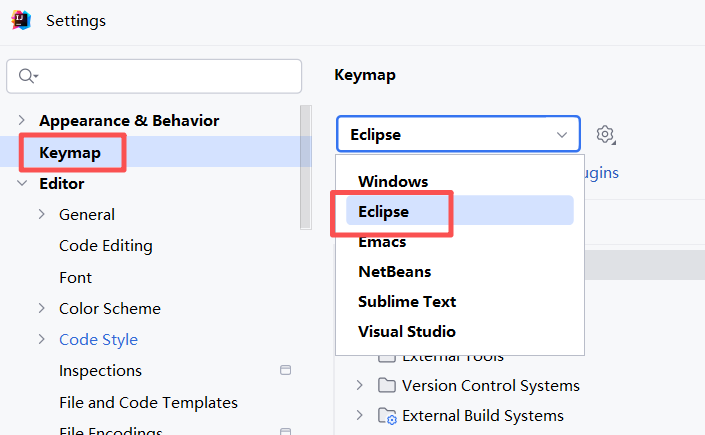
Task: Click the External Build Systems folder icon
Action: click(387, 416)
